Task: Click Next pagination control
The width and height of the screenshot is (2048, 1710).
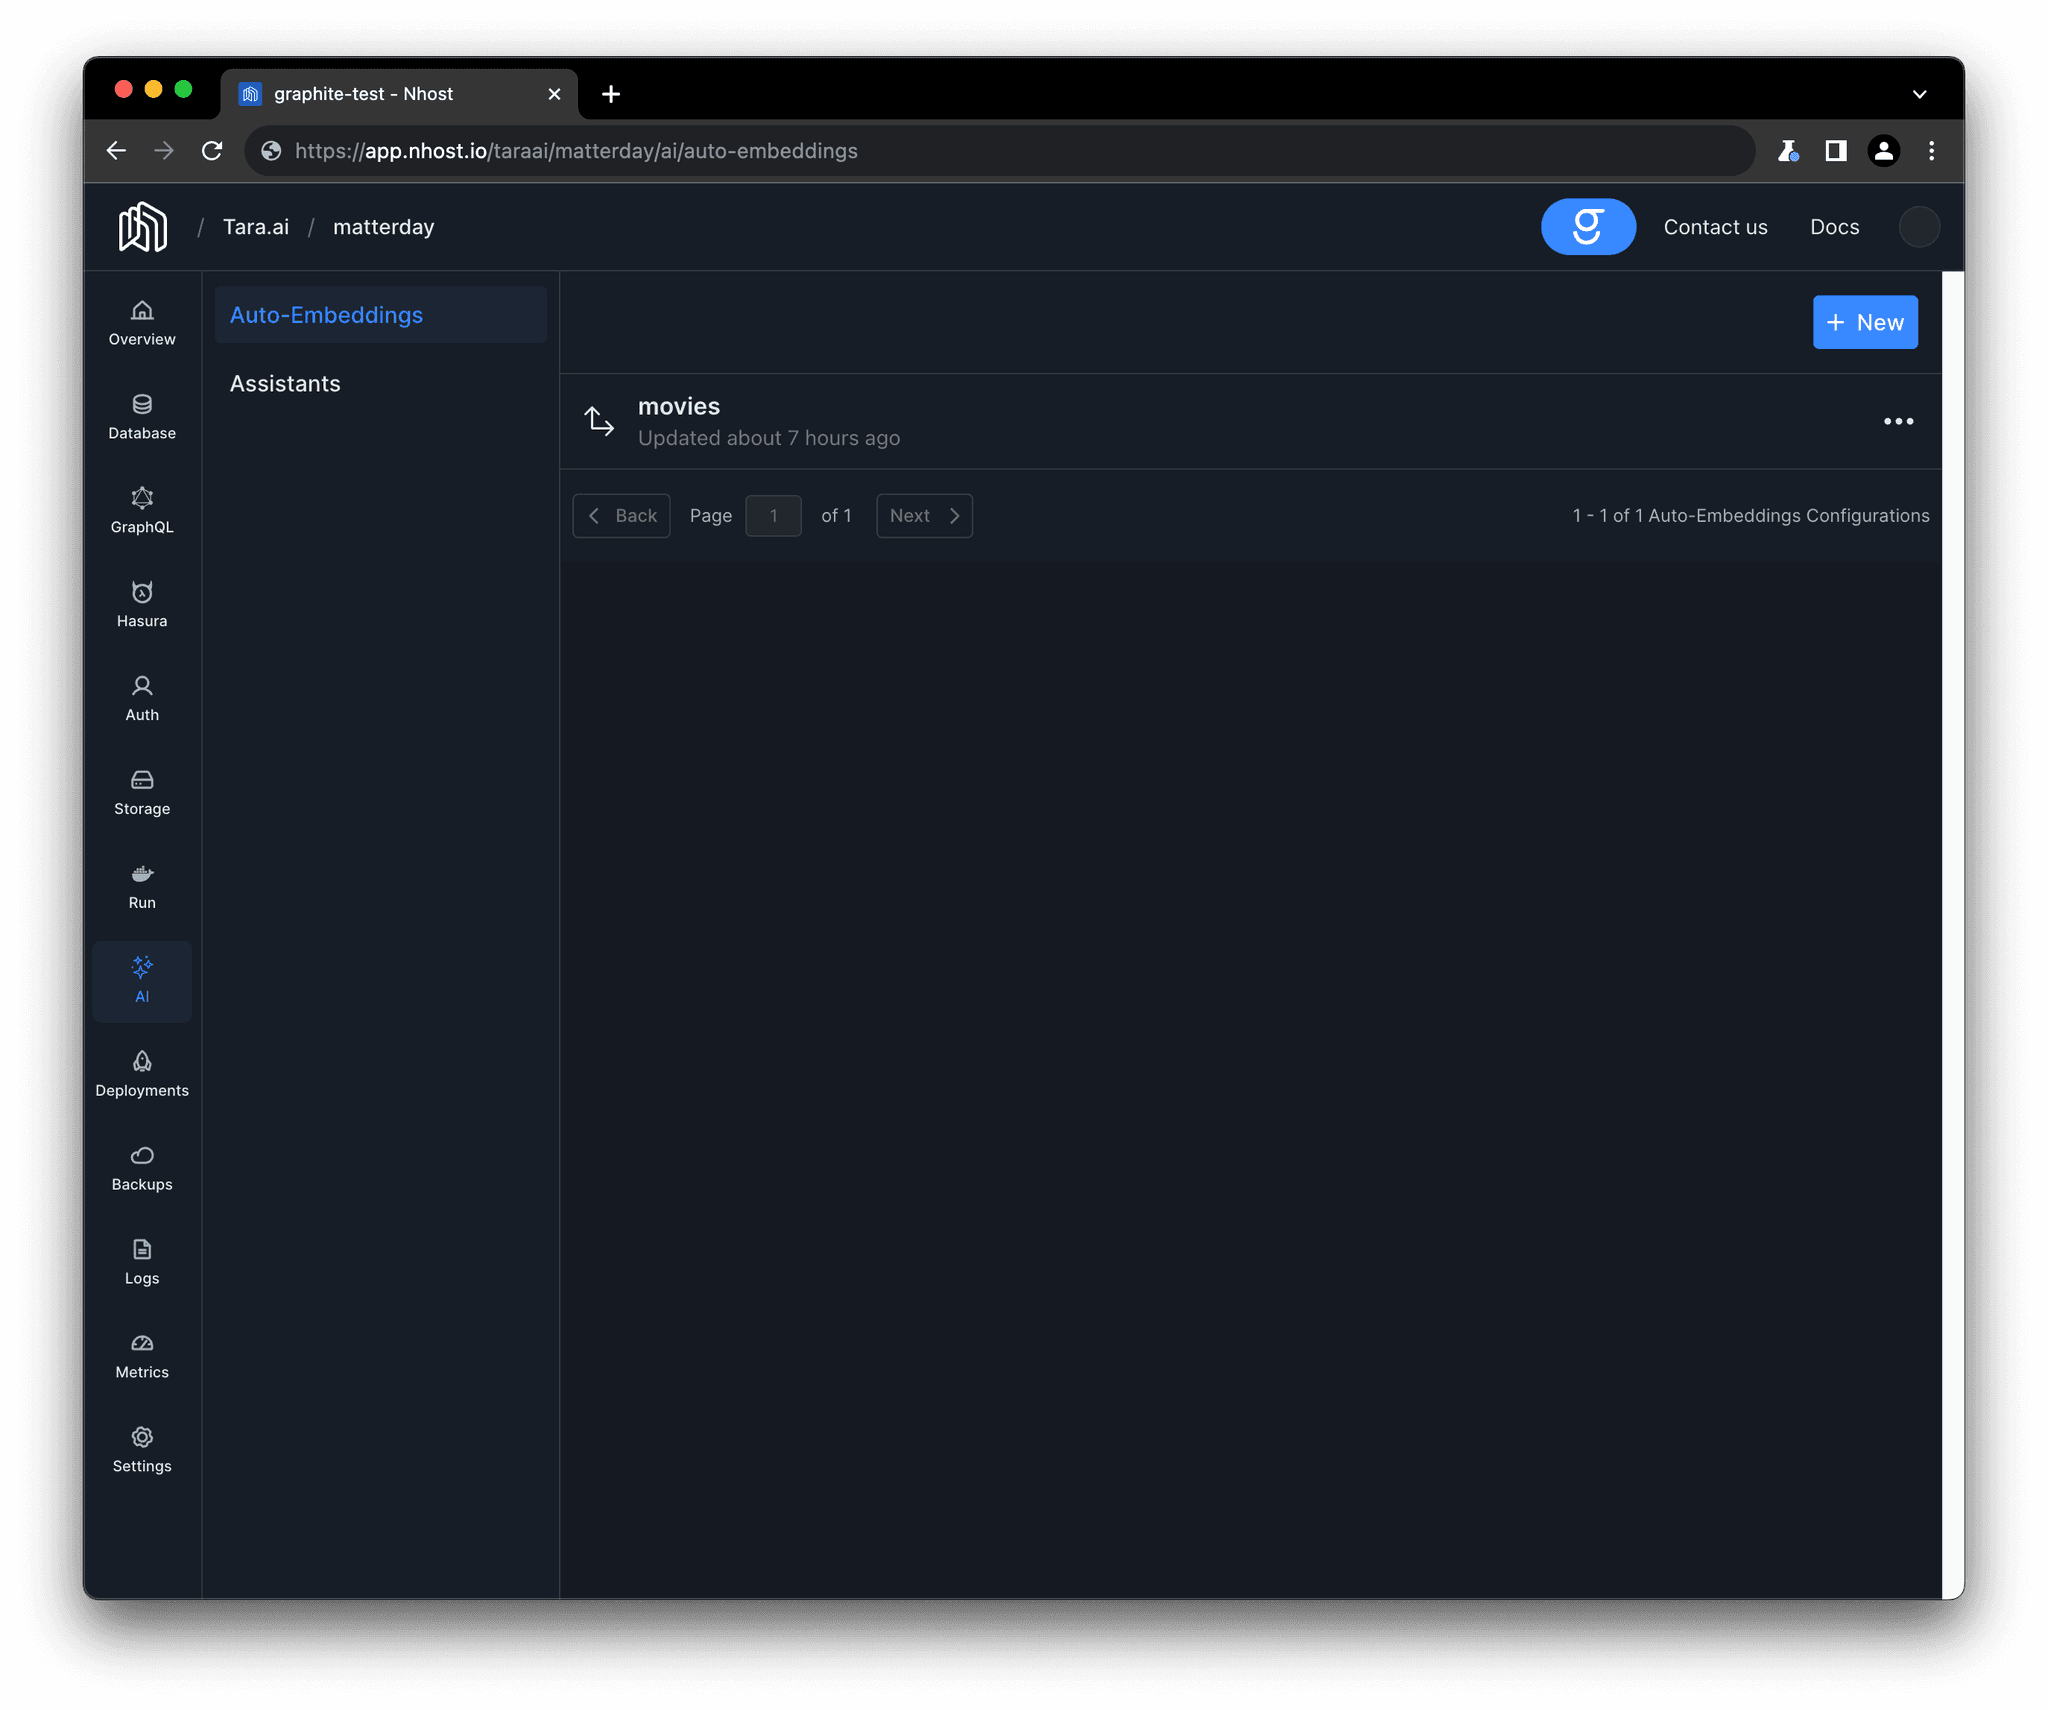Action: pyautogui.click(x=923, y=515)
